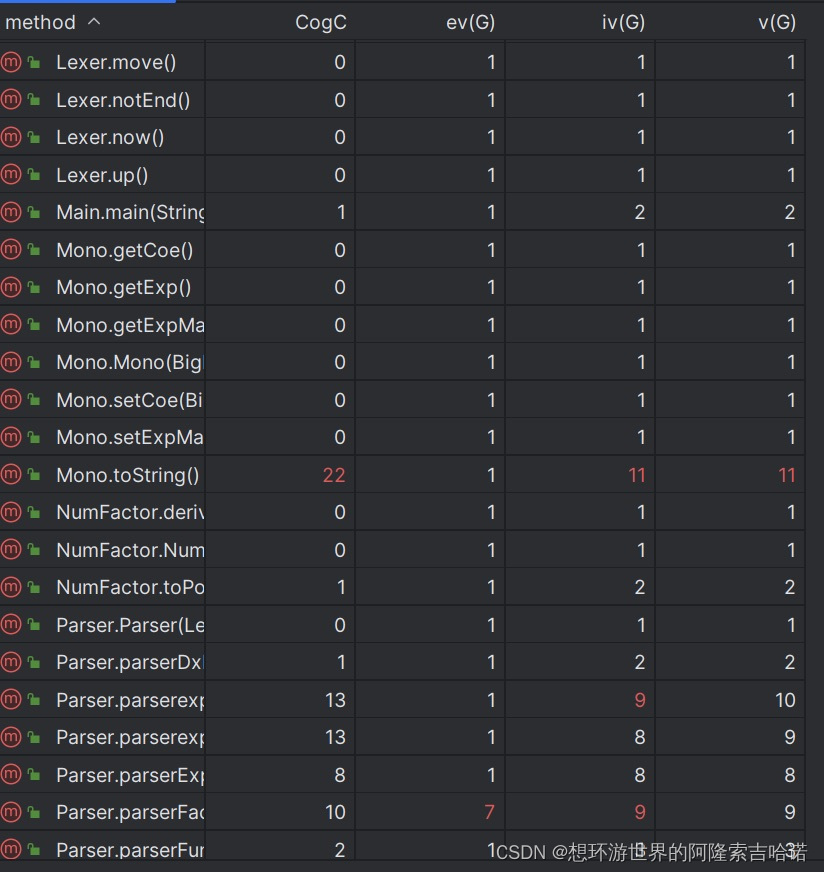Click the red CogC value 22
The image size is (824, 872).
pyautogui.click(x=334, y=475)
